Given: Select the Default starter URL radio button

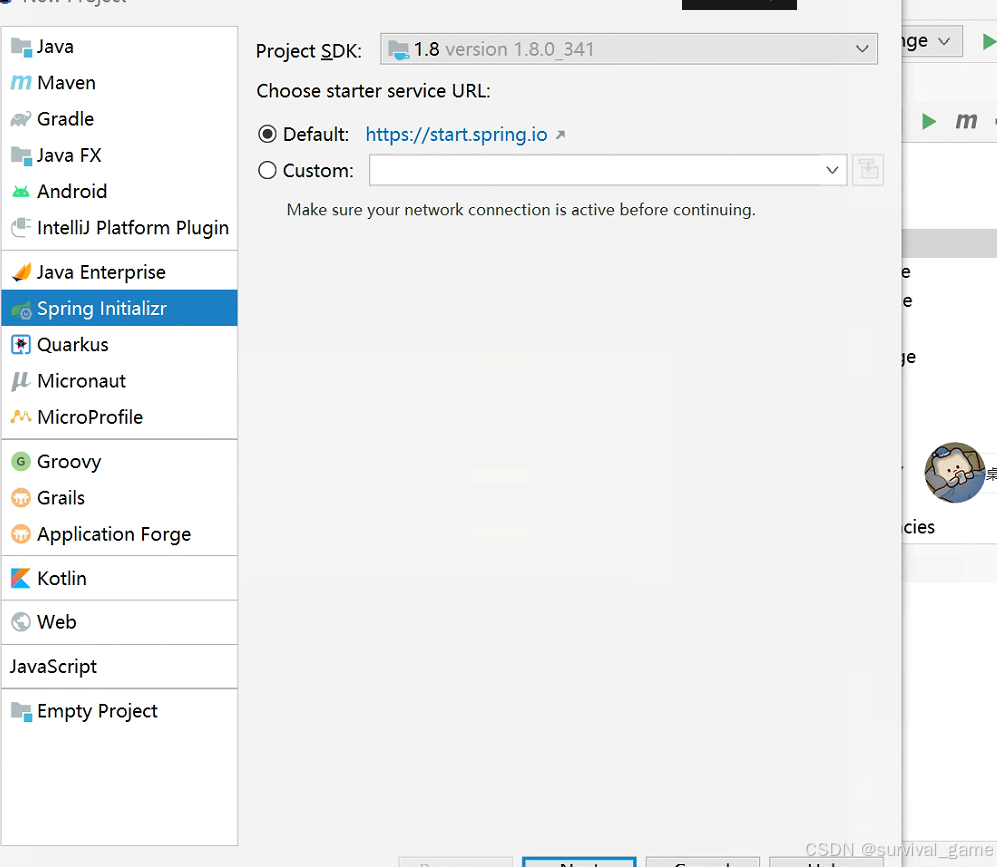Looking at the screenshot, I should [267, 134].
